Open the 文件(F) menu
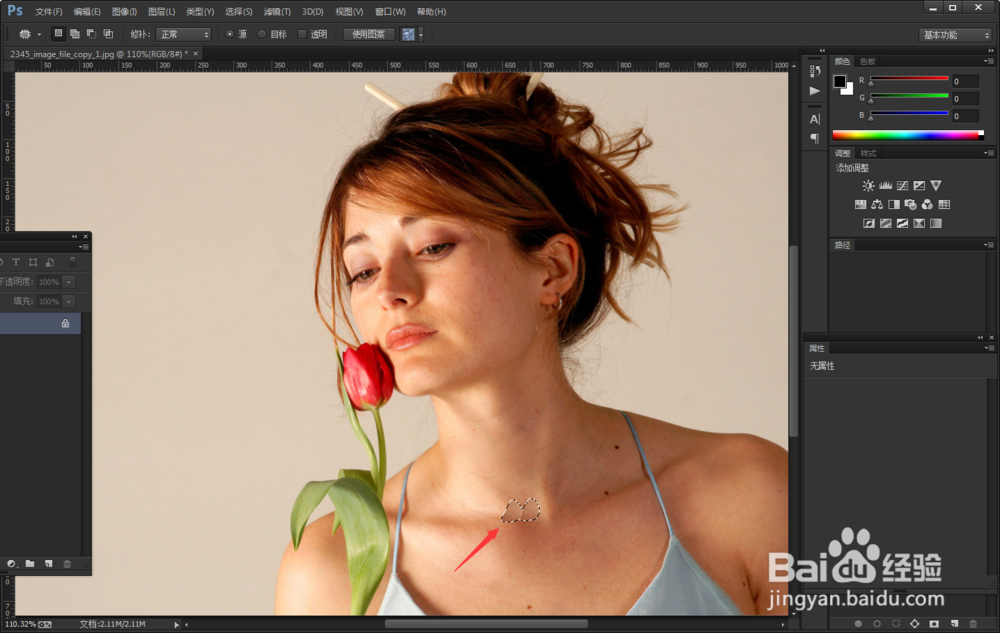This screenshot has width=1000, height=633. (x=48, y=11)
